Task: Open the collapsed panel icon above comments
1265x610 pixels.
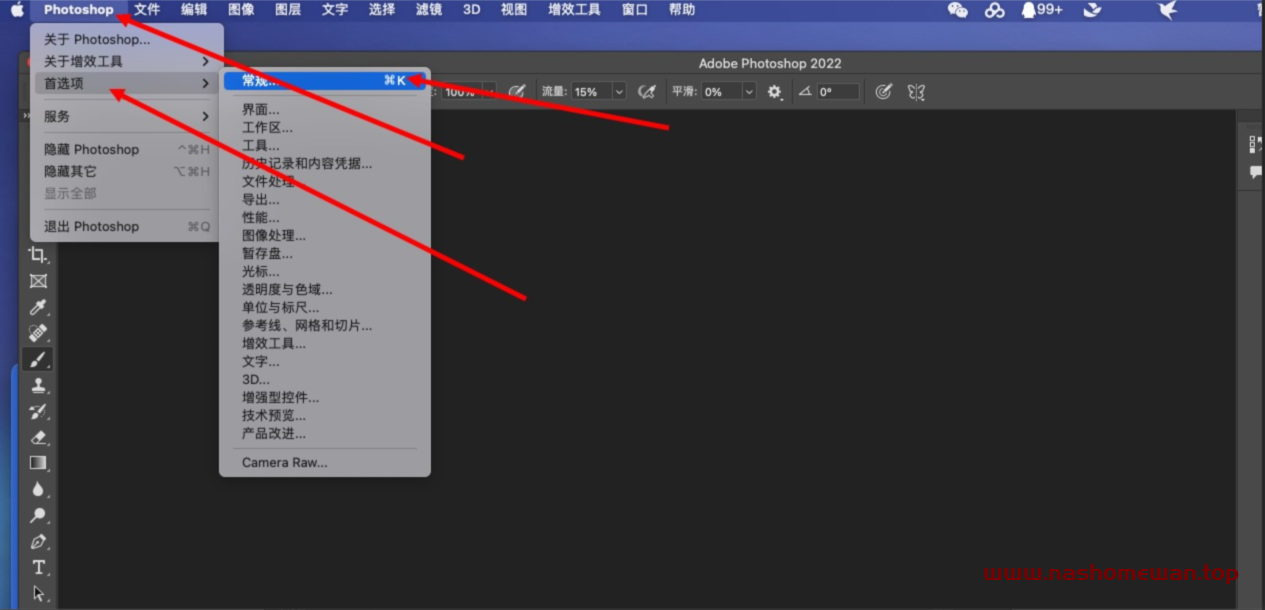Action: pos(1255,144)
